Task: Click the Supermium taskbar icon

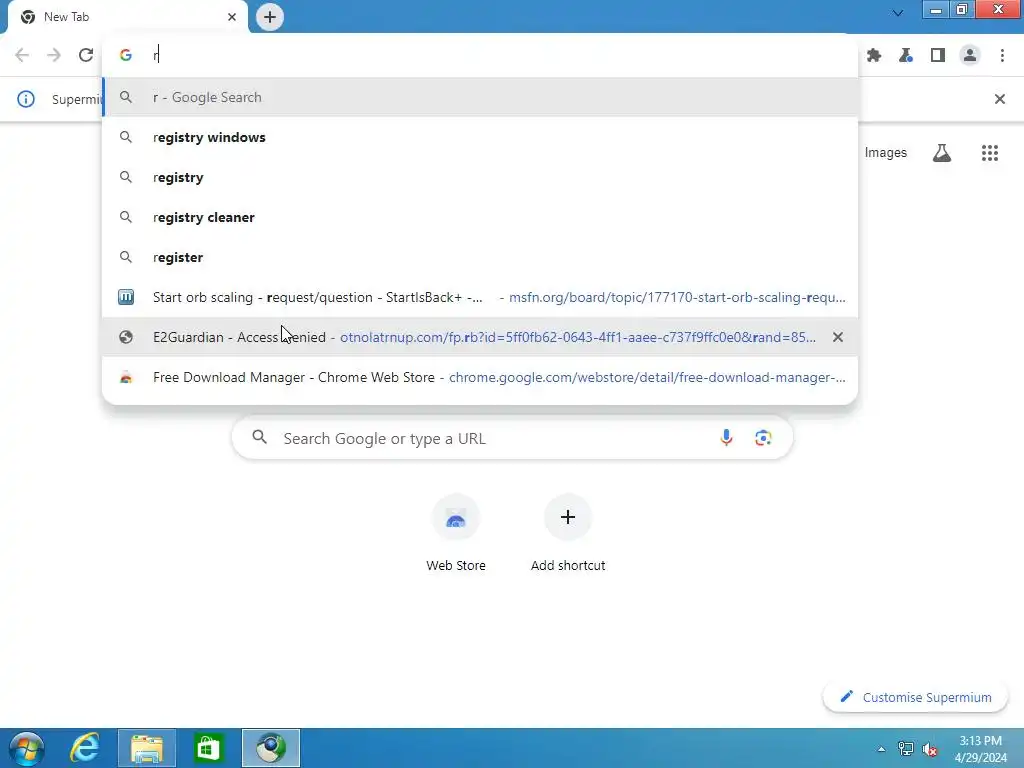Action: [x=271, y=748]
